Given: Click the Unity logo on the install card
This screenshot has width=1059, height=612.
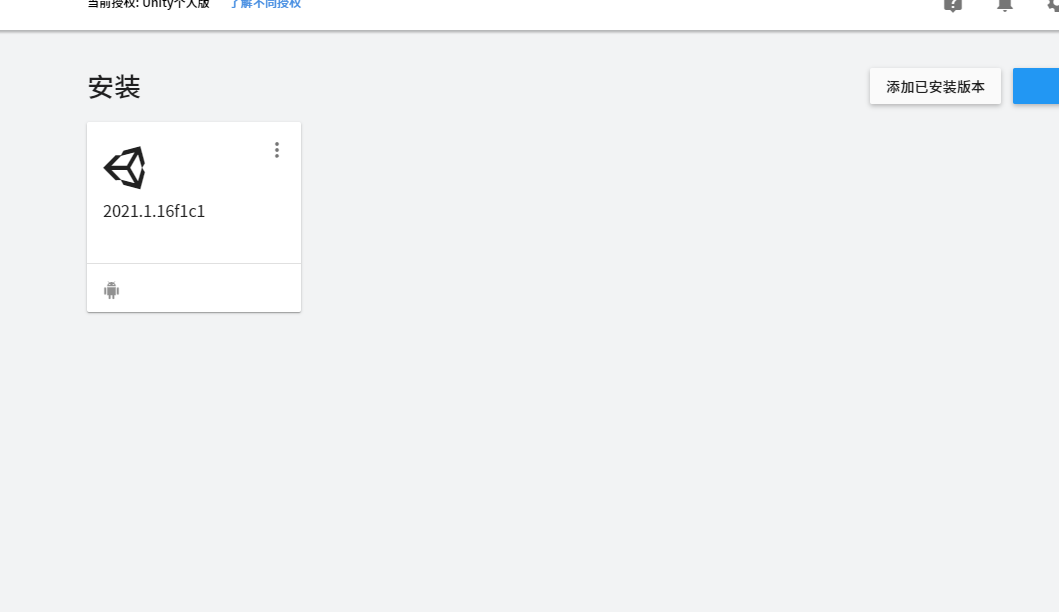Looking at the screenshot, I should (x=124, y=168).
